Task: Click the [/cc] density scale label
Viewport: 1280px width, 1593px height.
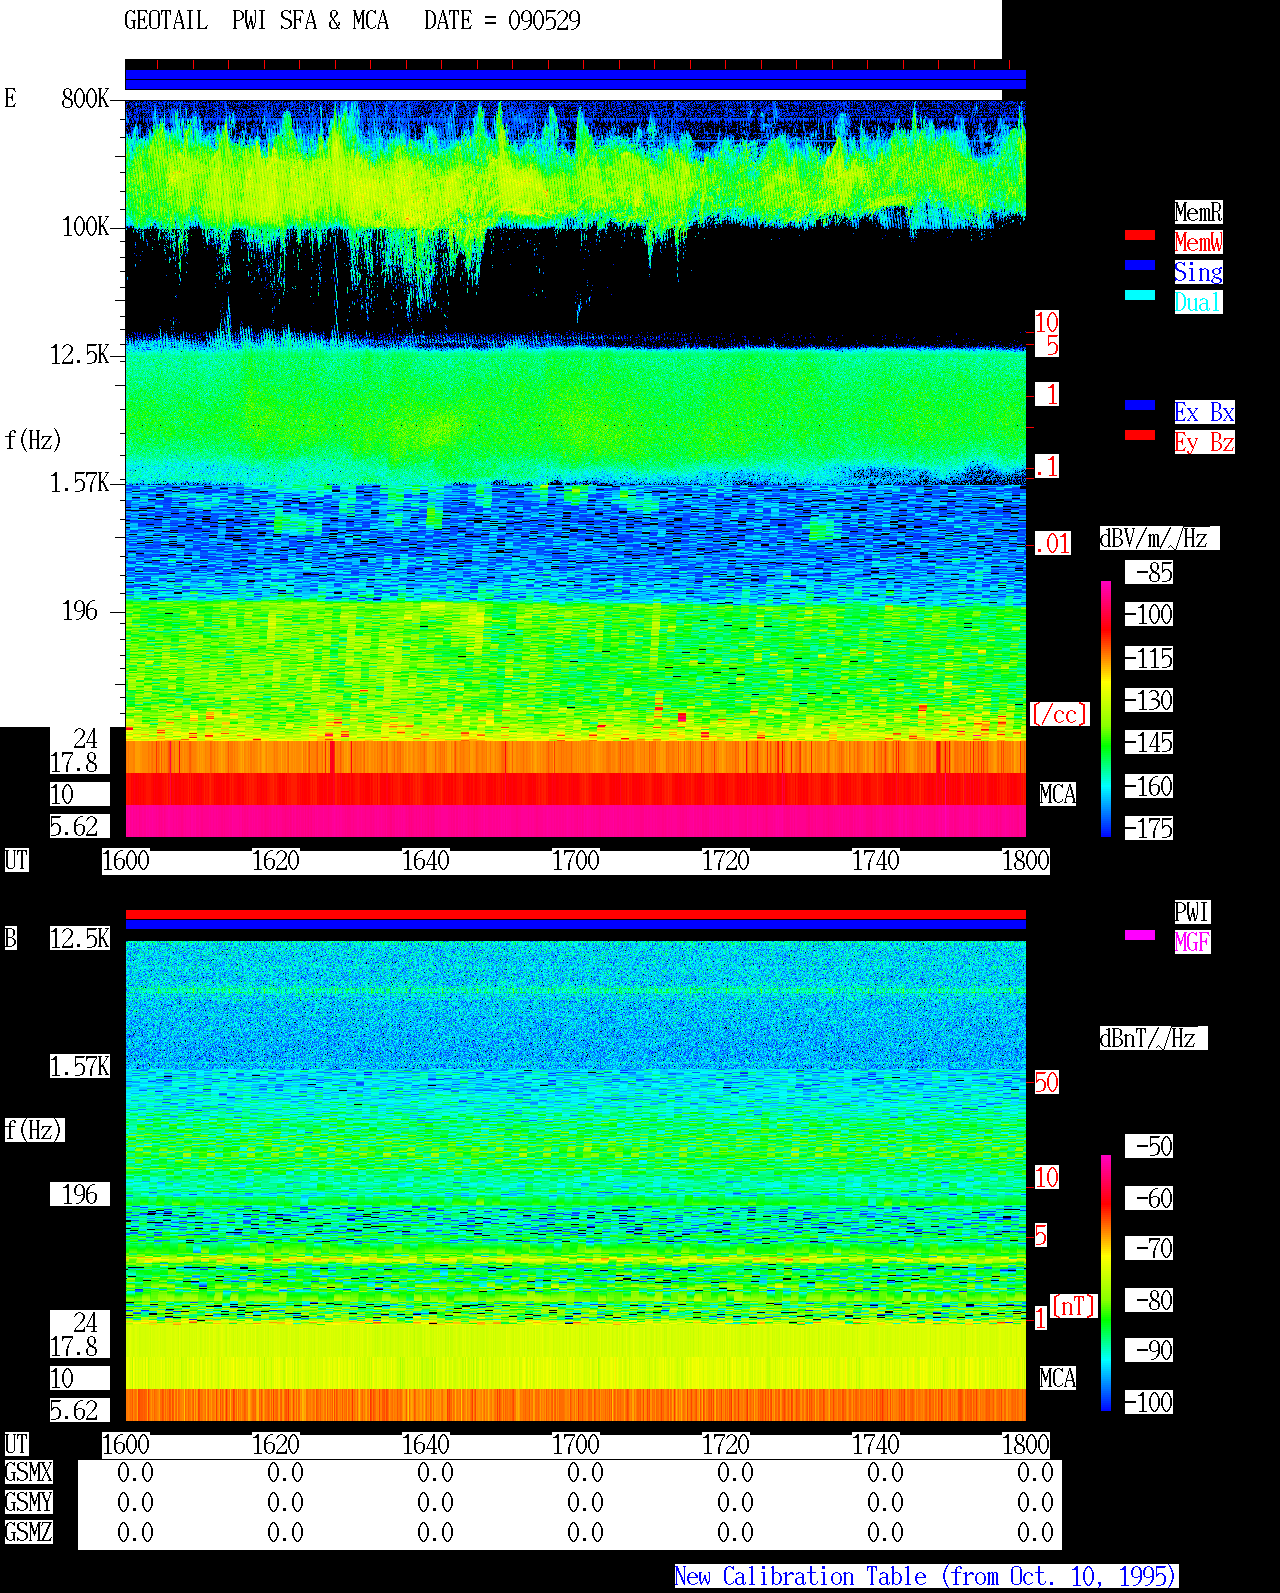Action: [1059, 714]
